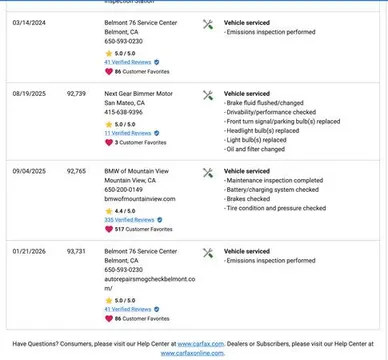Click verified shield in 03/14/2024 entry reviews
The image size is (388, 360).
[x=157, y=62]
